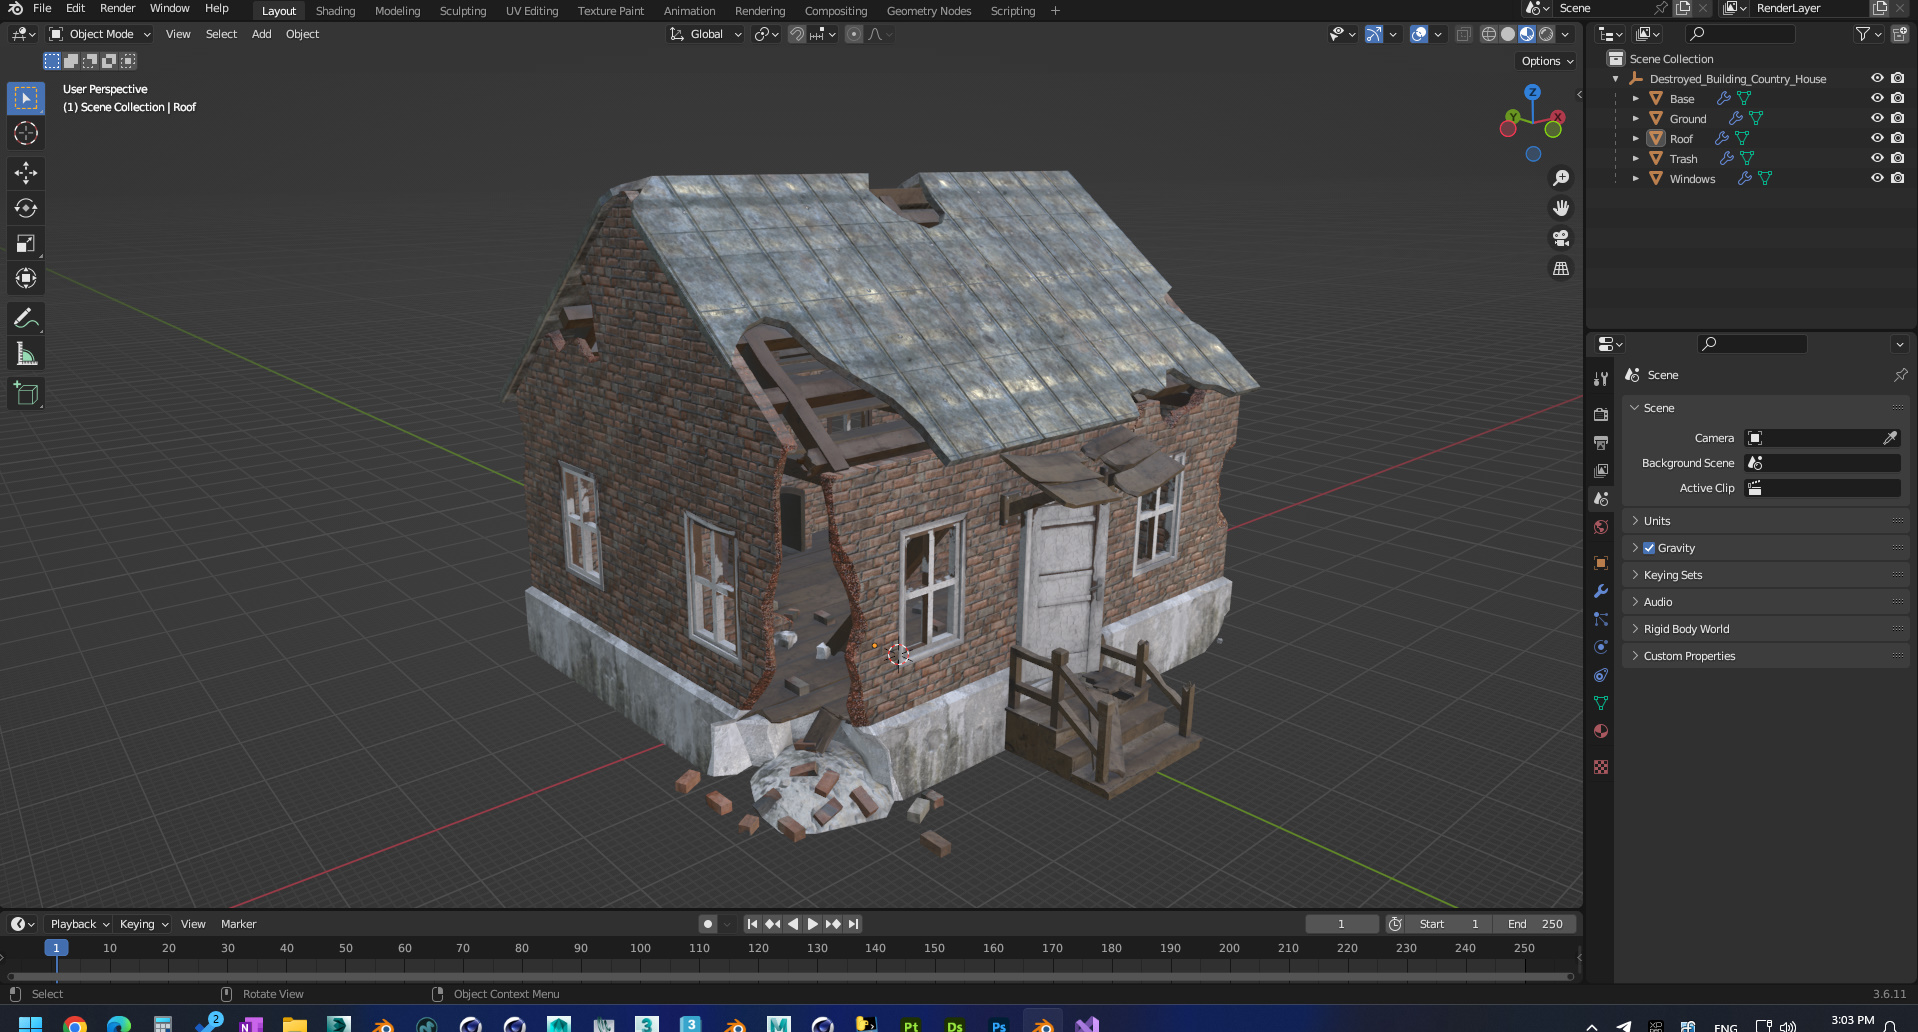Viewport: 1918px width, 1032px height.
Task: Click the zoom view magnifier icon
Action: (1561, 178)
